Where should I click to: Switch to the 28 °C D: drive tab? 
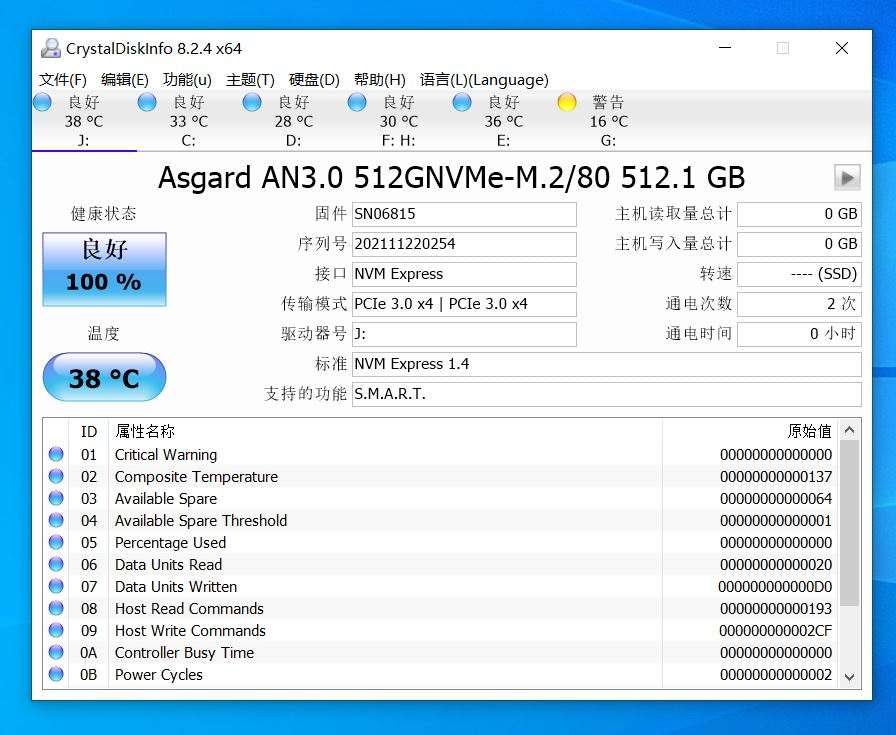294,121
